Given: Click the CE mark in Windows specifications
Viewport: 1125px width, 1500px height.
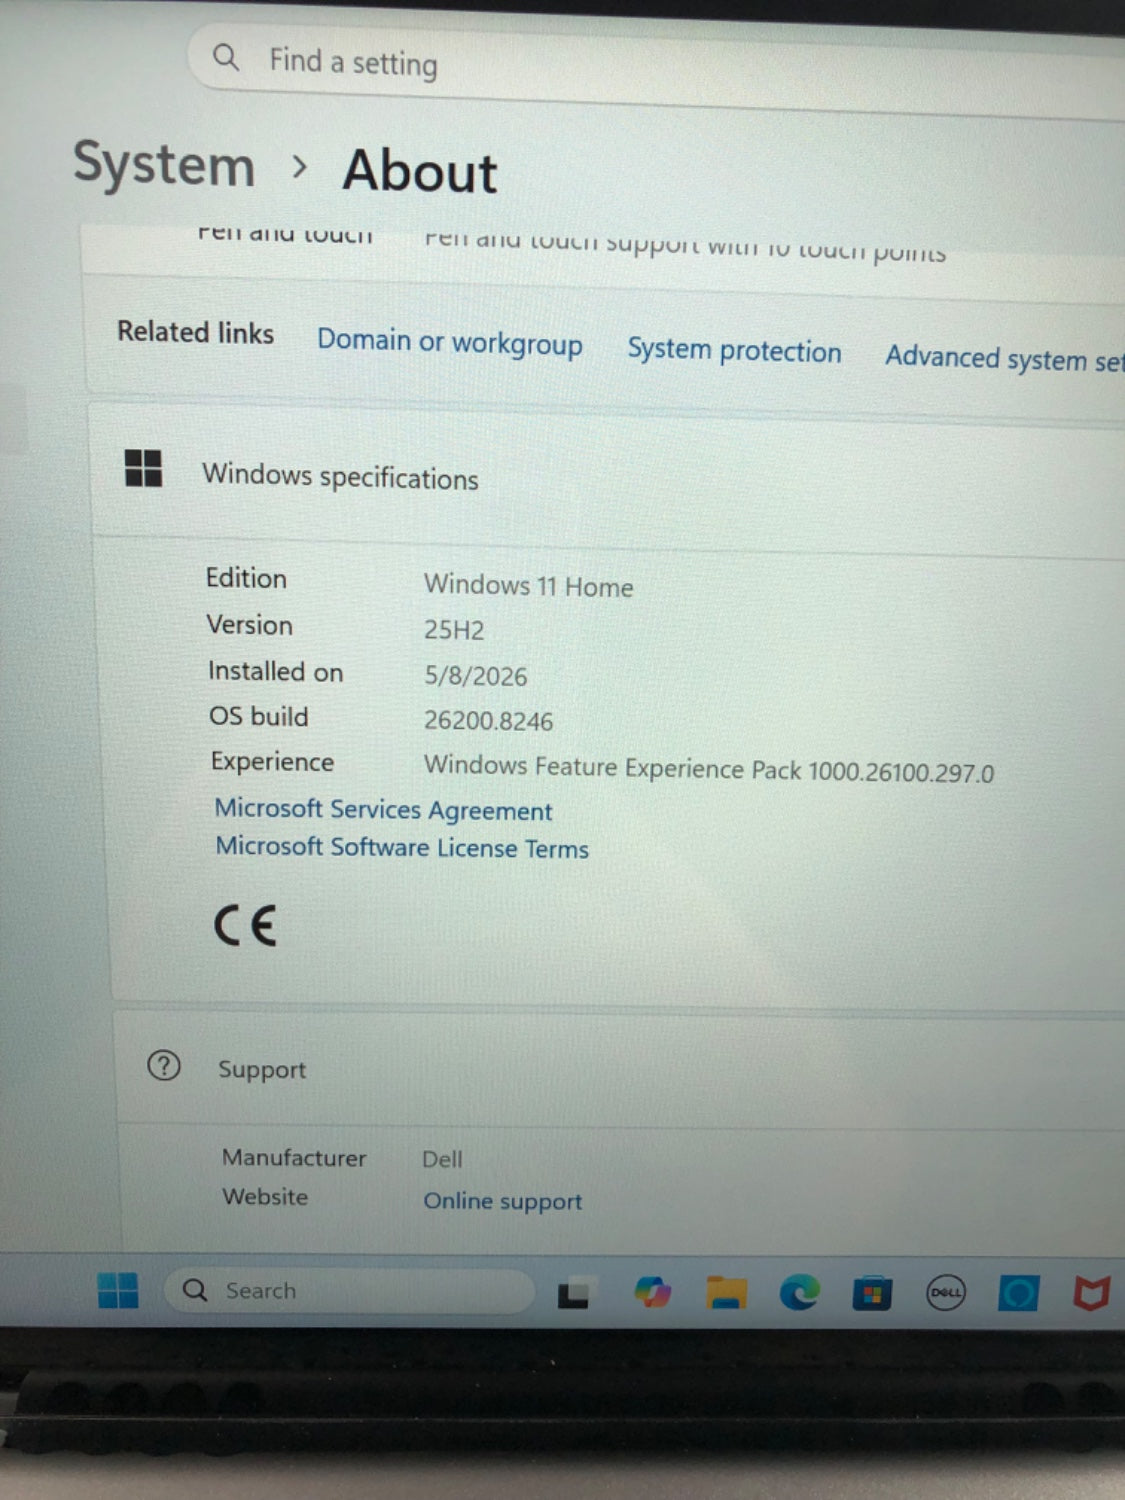Looking at the screenshot, I should (245, 926).
